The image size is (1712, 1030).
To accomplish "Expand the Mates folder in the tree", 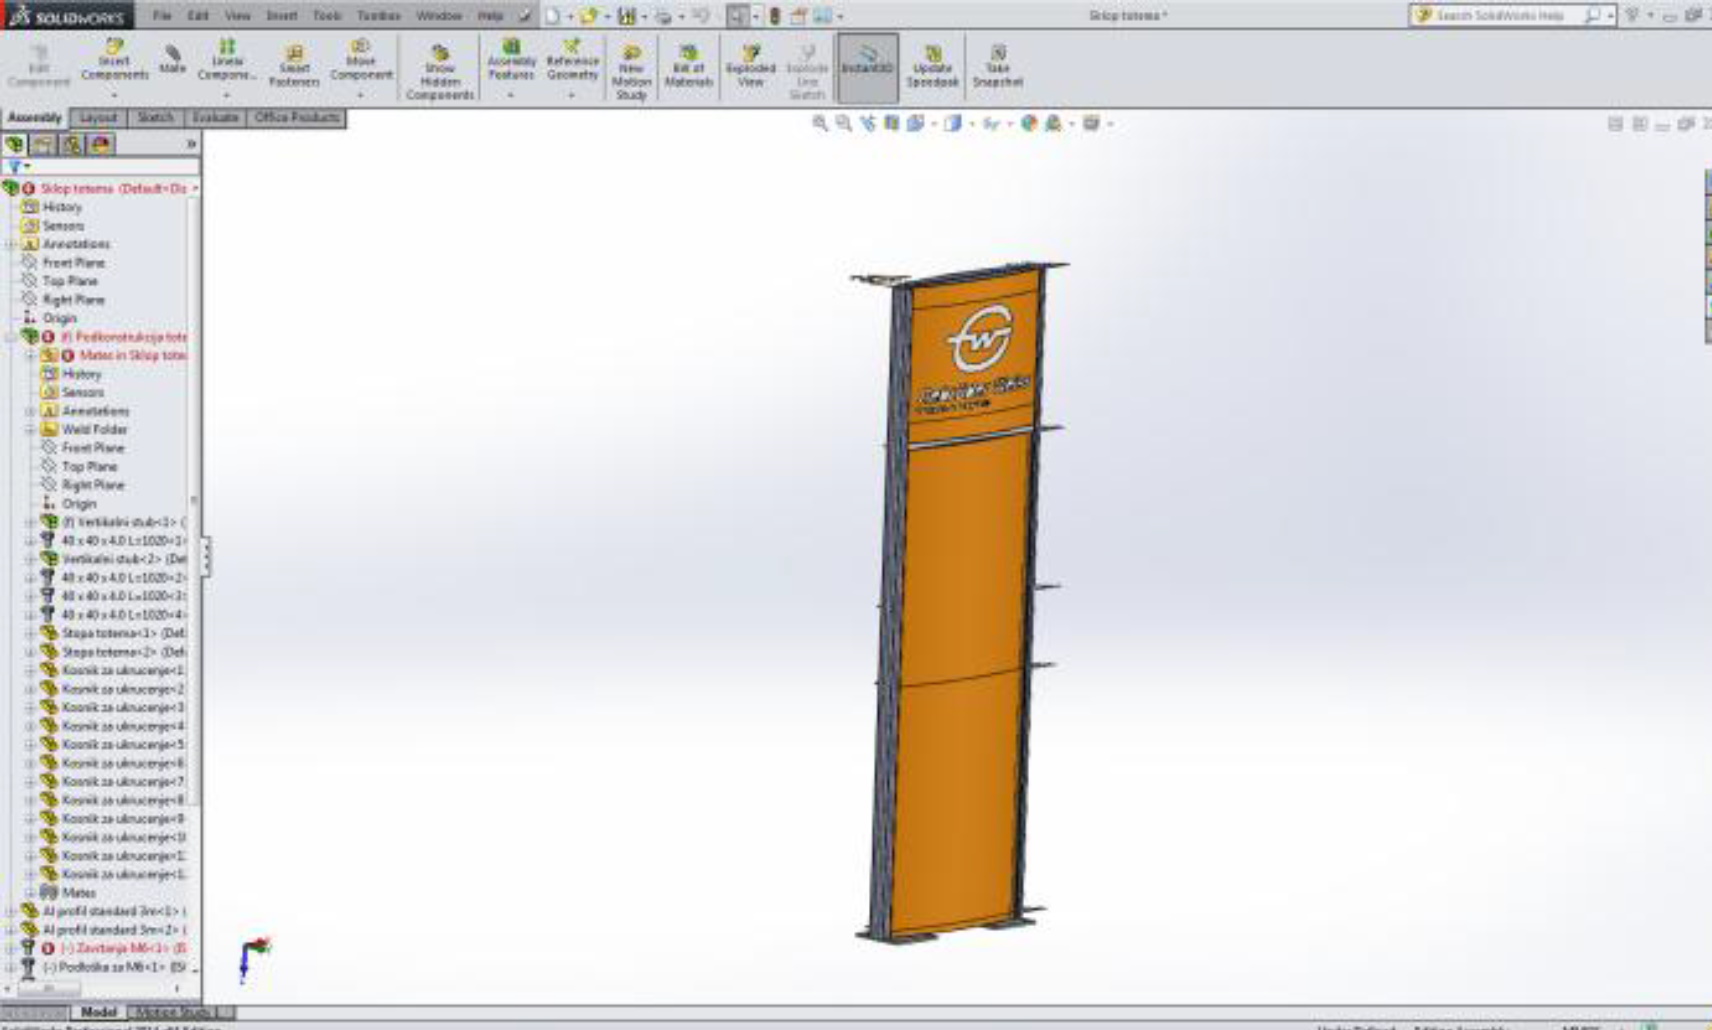I will [x=30, y=893].
